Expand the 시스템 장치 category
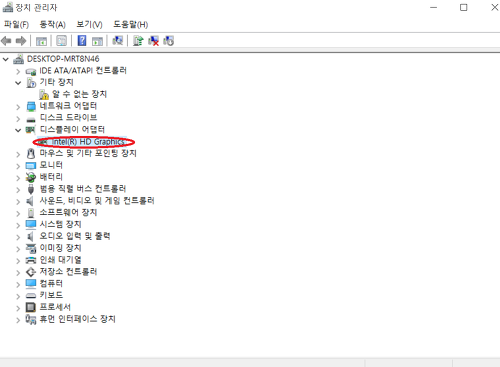The image size is (500, 367). click(x=18, y=225)
